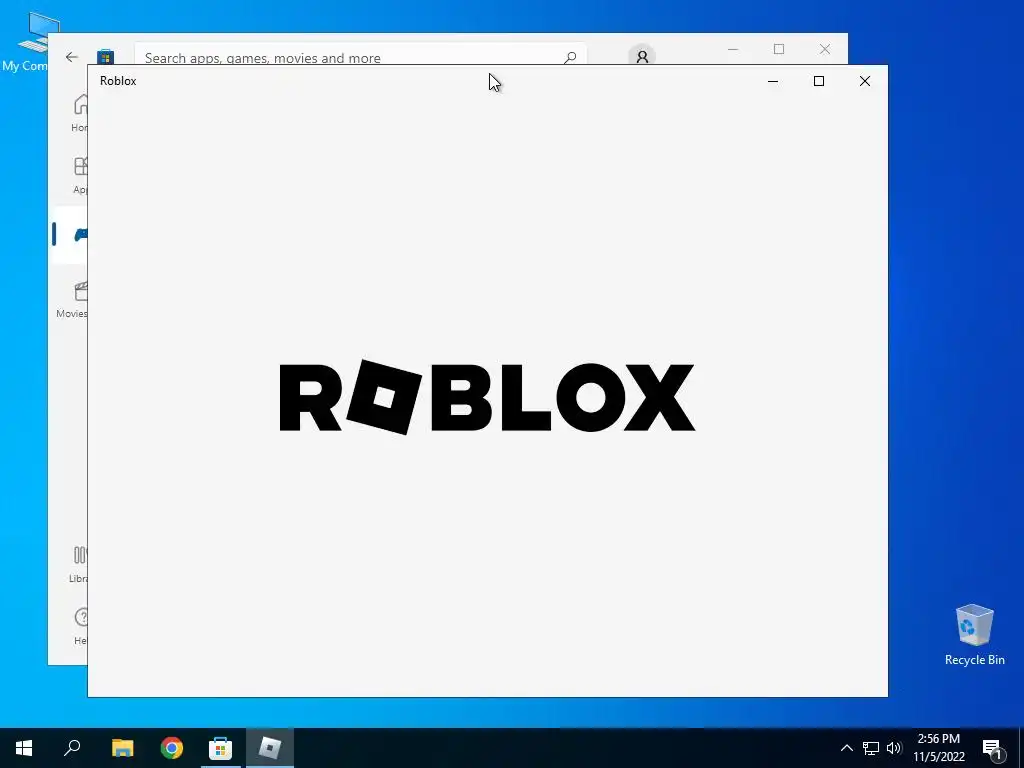Switch to Microsoft Store taskbar icon
This screenshot has width=1024, height=768.
tap(221, 748)
